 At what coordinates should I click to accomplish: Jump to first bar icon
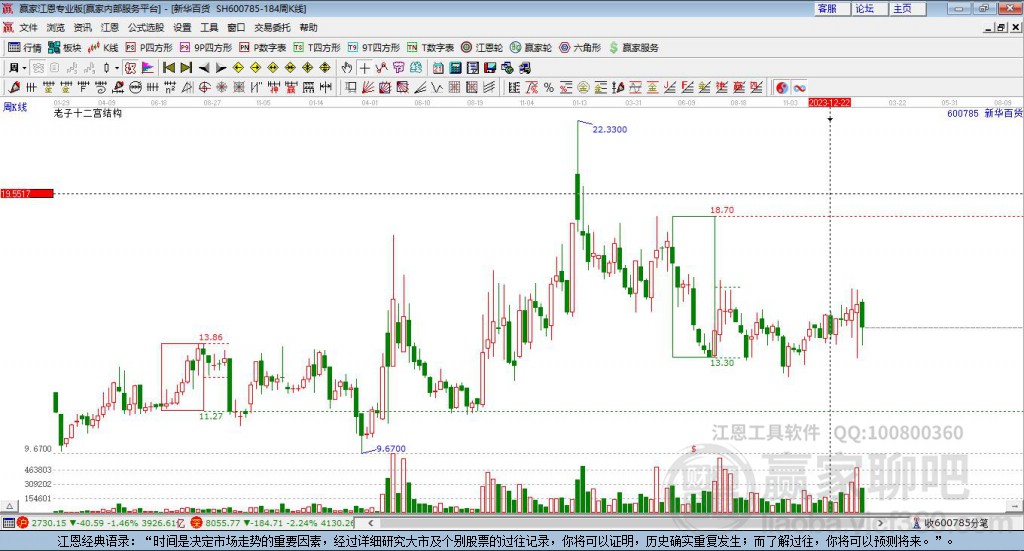pyautogui.click(x=168, y=68)
